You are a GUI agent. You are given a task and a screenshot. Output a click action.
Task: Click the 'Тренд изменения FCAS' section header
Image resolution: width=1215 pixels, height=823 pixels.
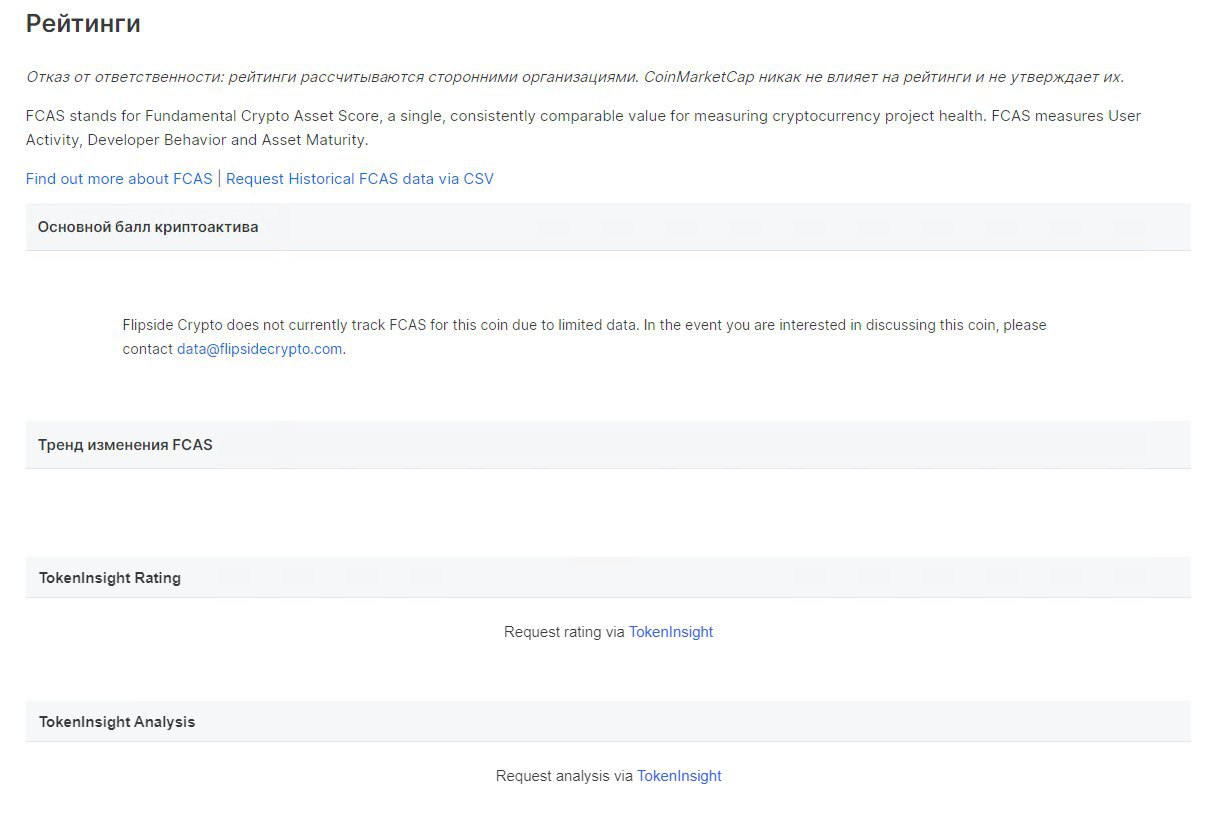608,445
